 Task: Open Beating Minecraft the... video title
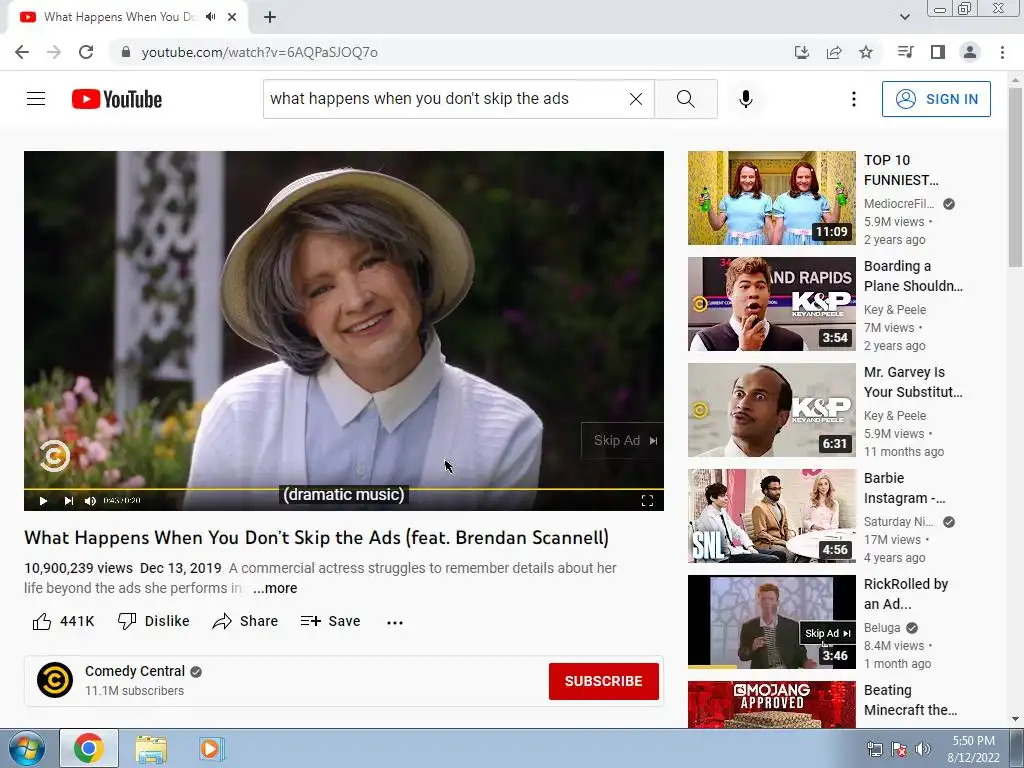pos(910,700)
